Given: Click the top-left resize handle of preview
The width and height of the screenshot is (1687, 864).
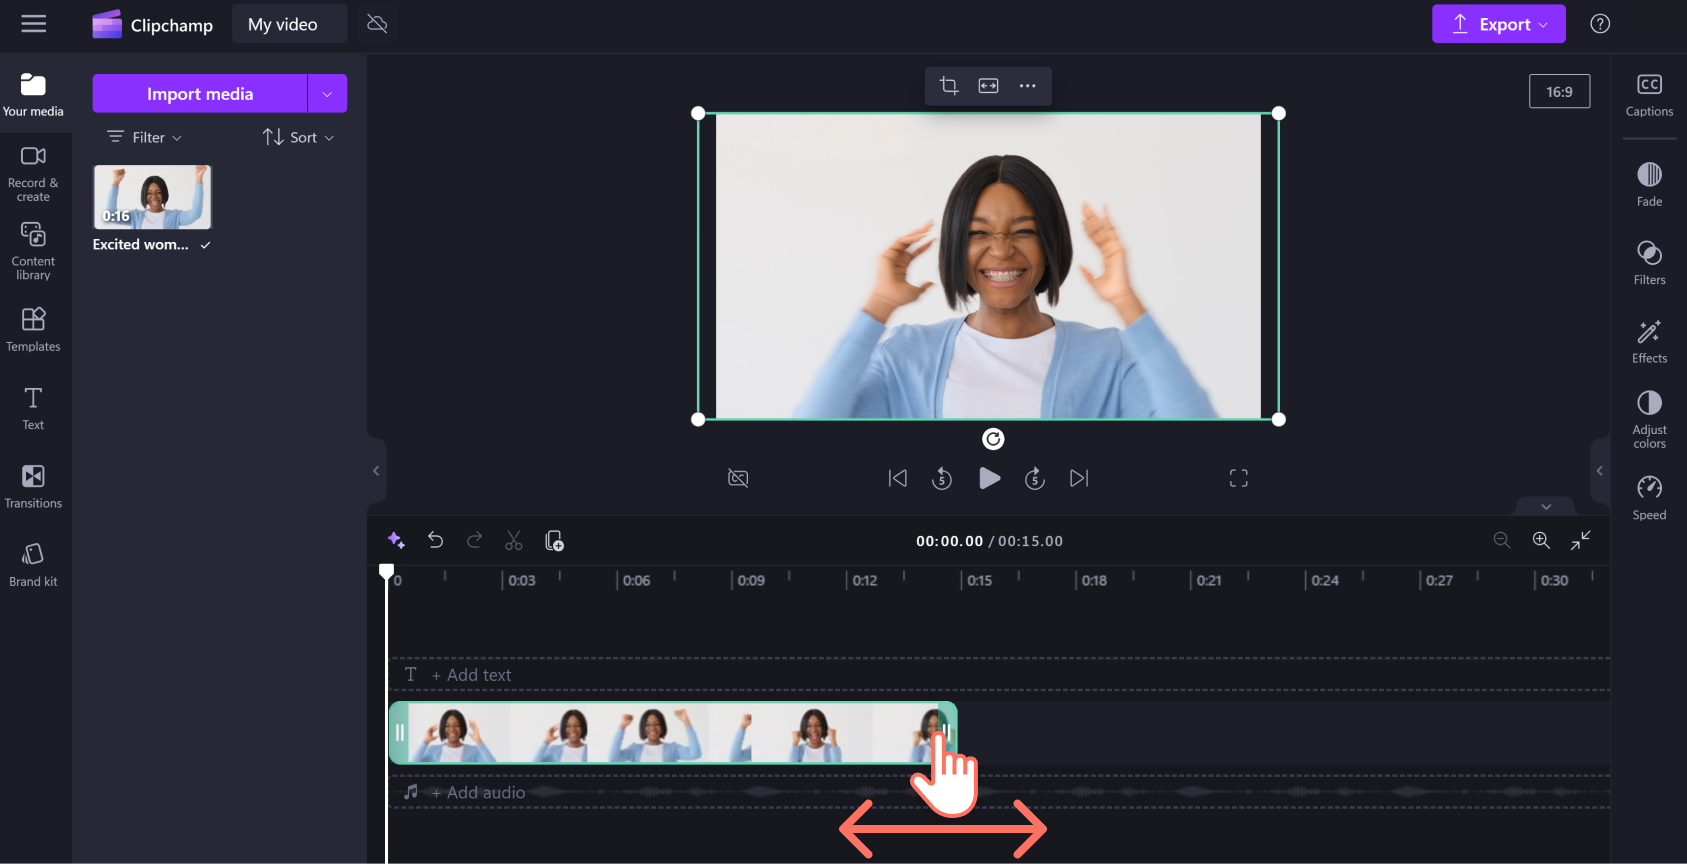Looking at the screenshot, I should (698, 113).
